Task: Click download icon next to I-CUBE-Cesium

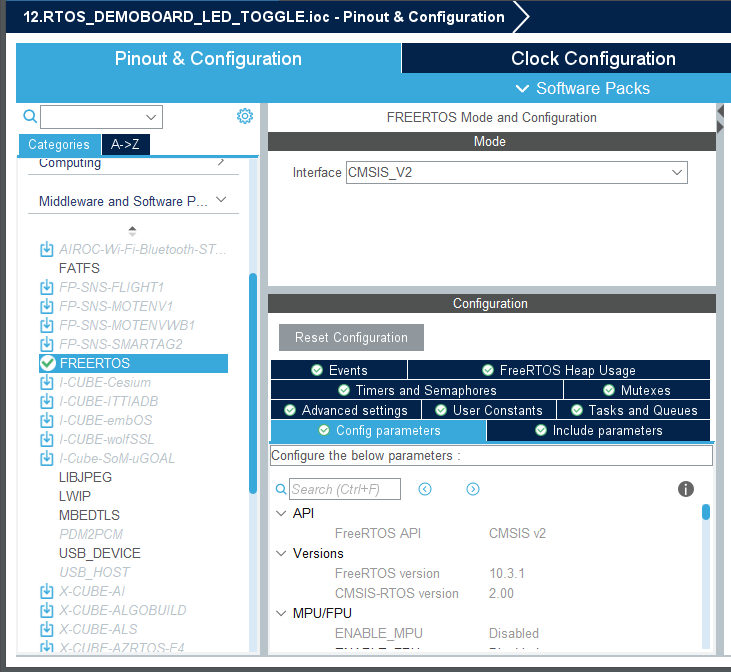Action: [47, 382]
